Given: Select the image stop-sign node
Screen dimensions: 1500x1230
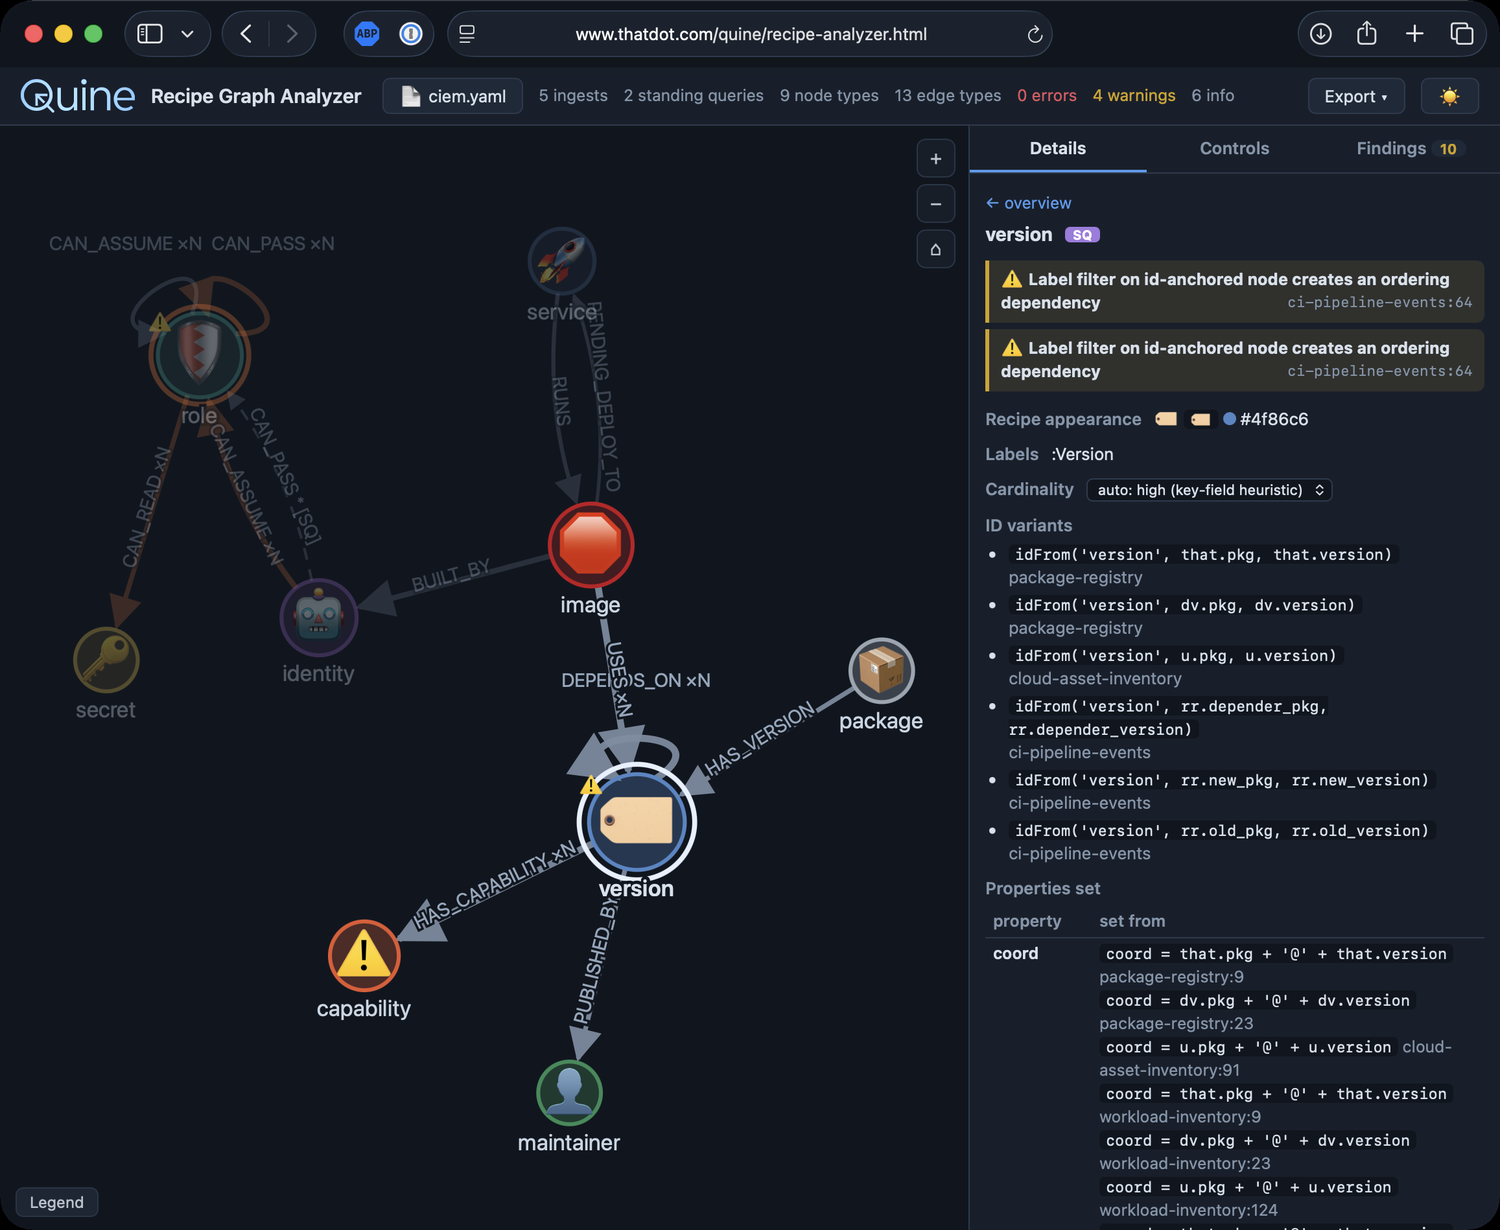Looking at the screenshot, I should point(591,545).
